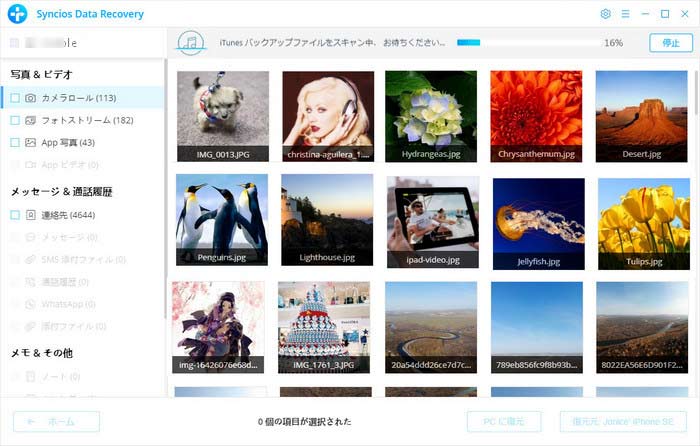Select カメラロール (113) category
Screen dimensions: 700x446
[x=83, y=98]
